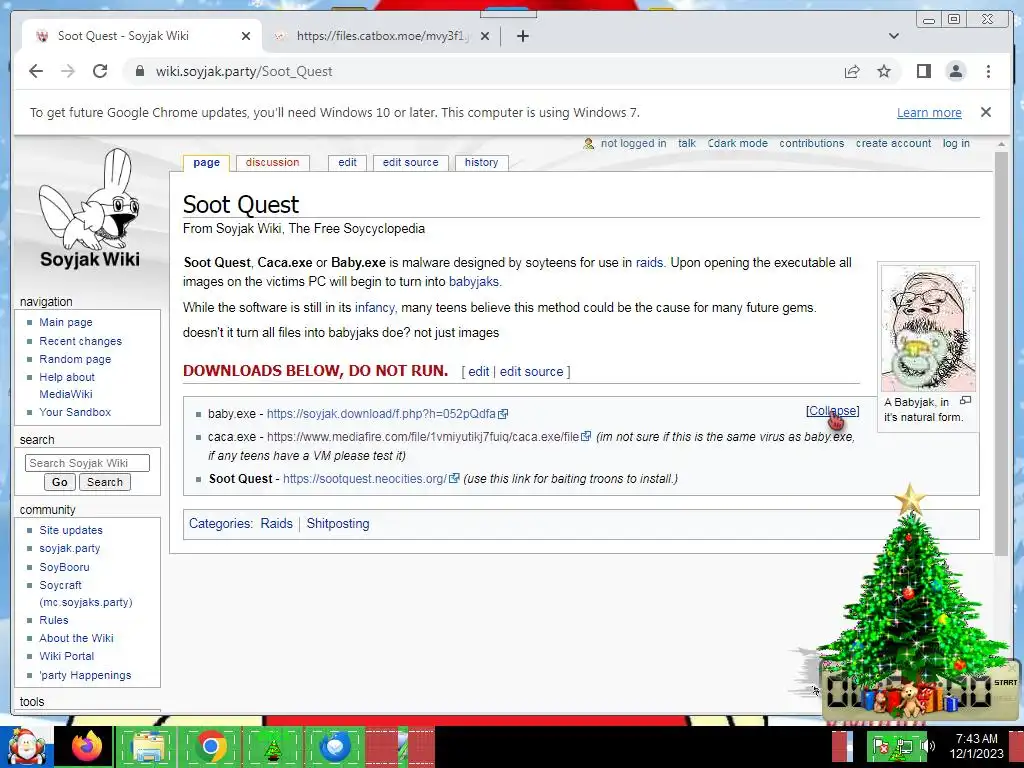1024x768 pixels.
Task: Follow the babyjaks article link
Action: (473, 281)
